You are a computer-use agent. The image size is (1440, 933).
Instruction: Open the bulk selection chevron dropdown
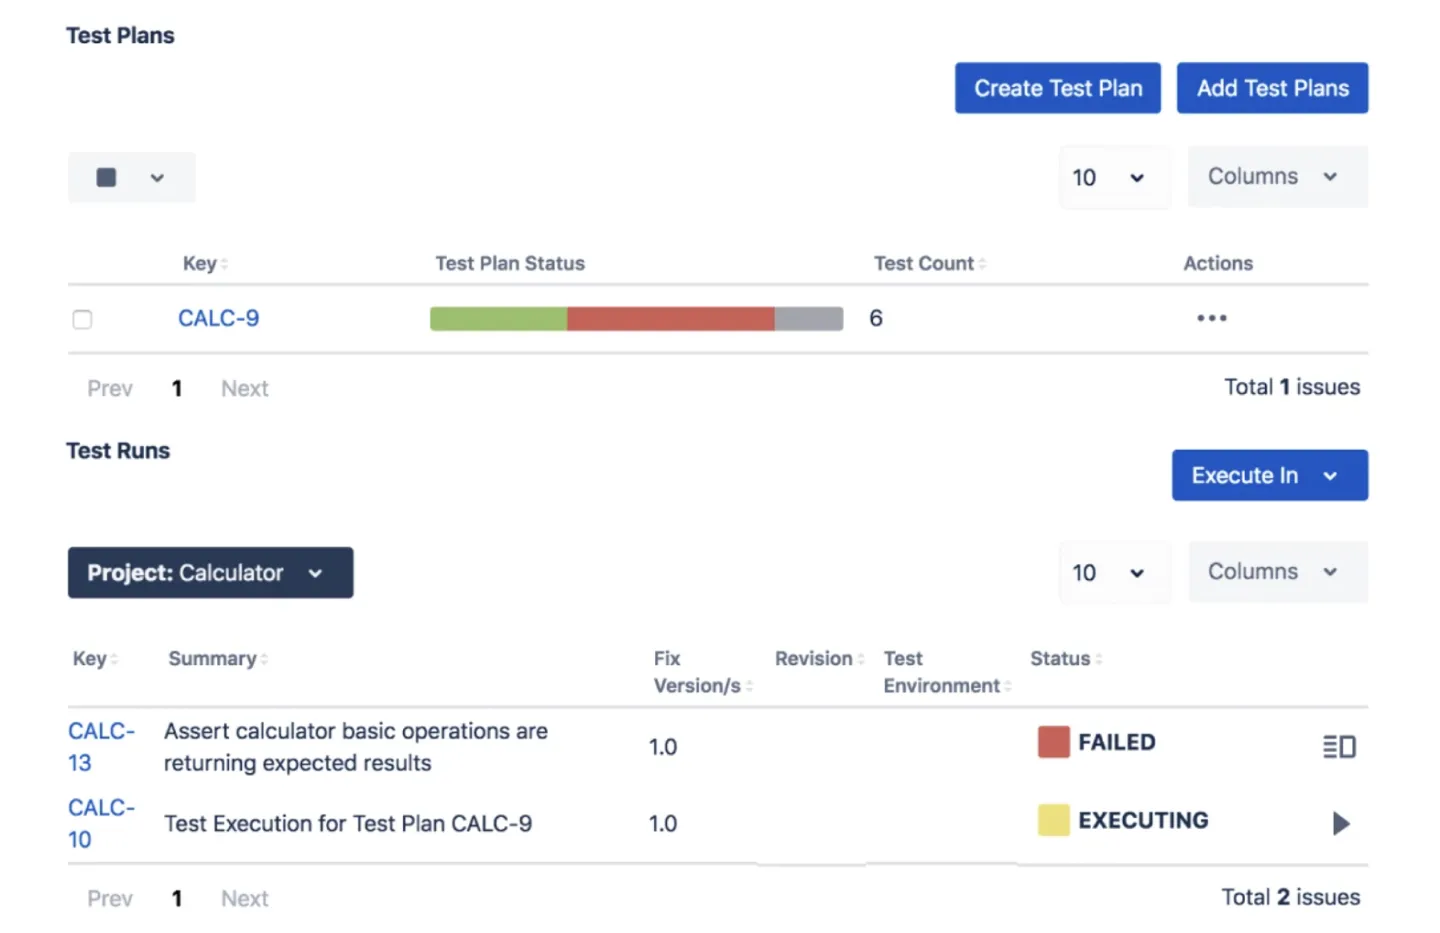[x=157, y=177]
